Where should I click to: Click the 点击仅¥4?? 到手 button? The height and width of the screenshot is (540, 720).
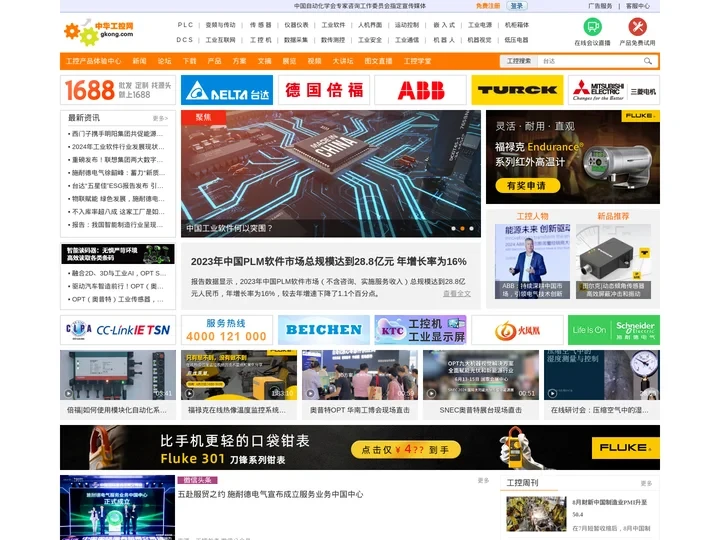pos(405,450)
